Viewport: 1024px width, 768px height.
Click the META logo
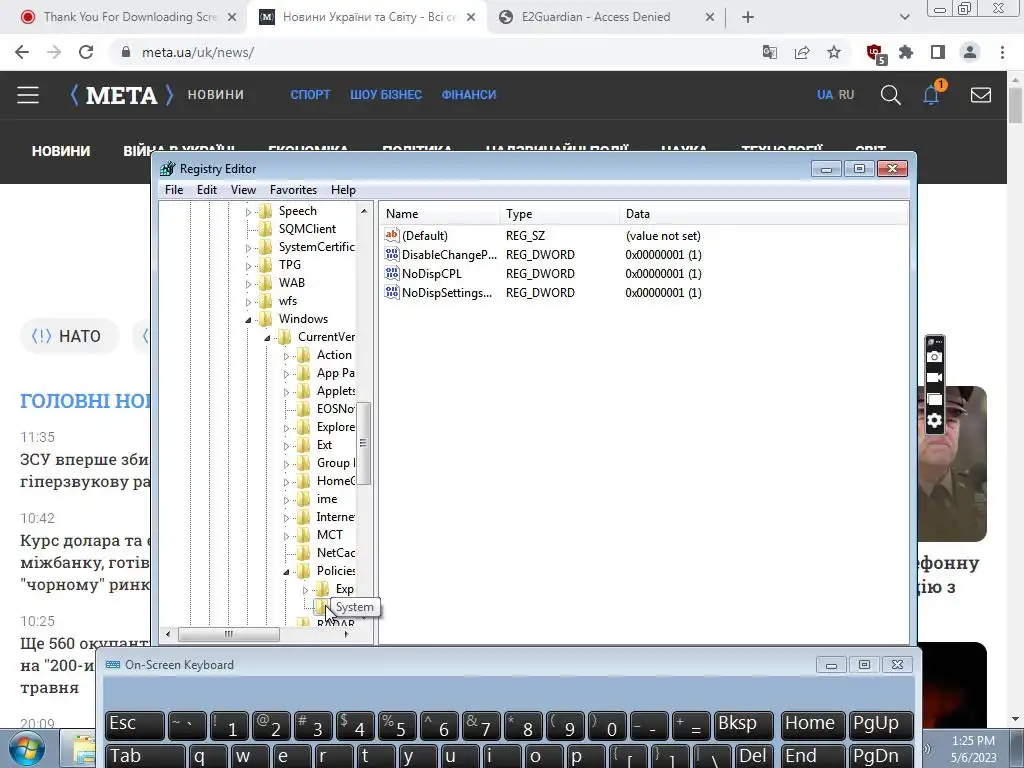122,95
